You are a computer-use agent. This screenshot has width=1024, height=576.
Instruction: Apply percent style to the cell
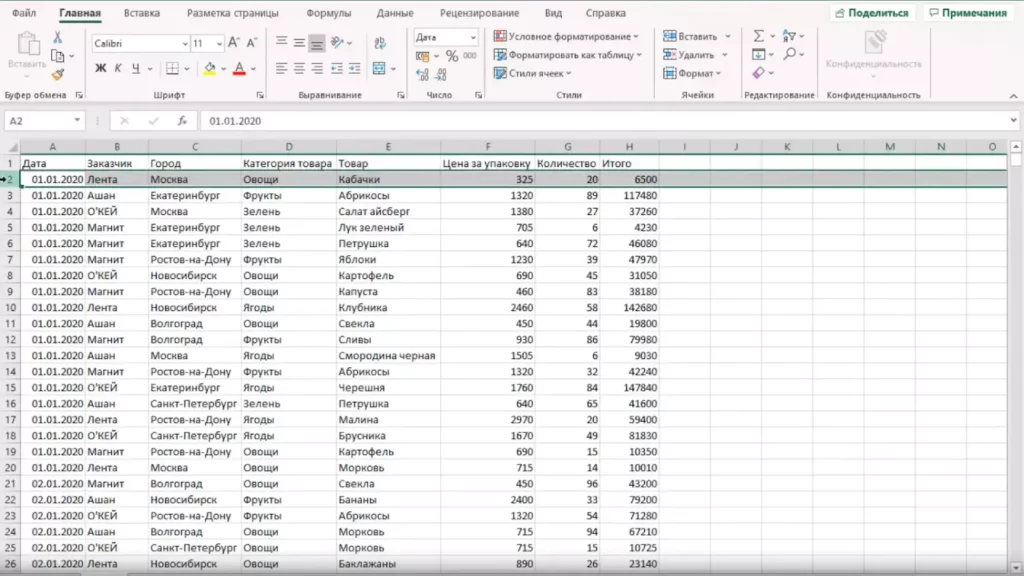point(452,56)
